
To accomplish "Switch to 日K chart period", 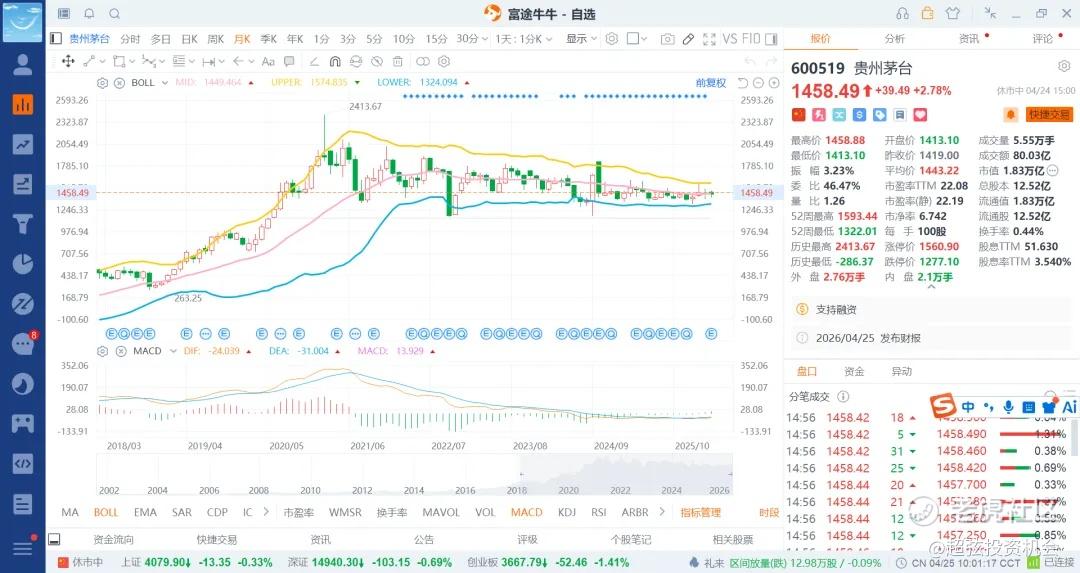I will [x=189, y=39].
